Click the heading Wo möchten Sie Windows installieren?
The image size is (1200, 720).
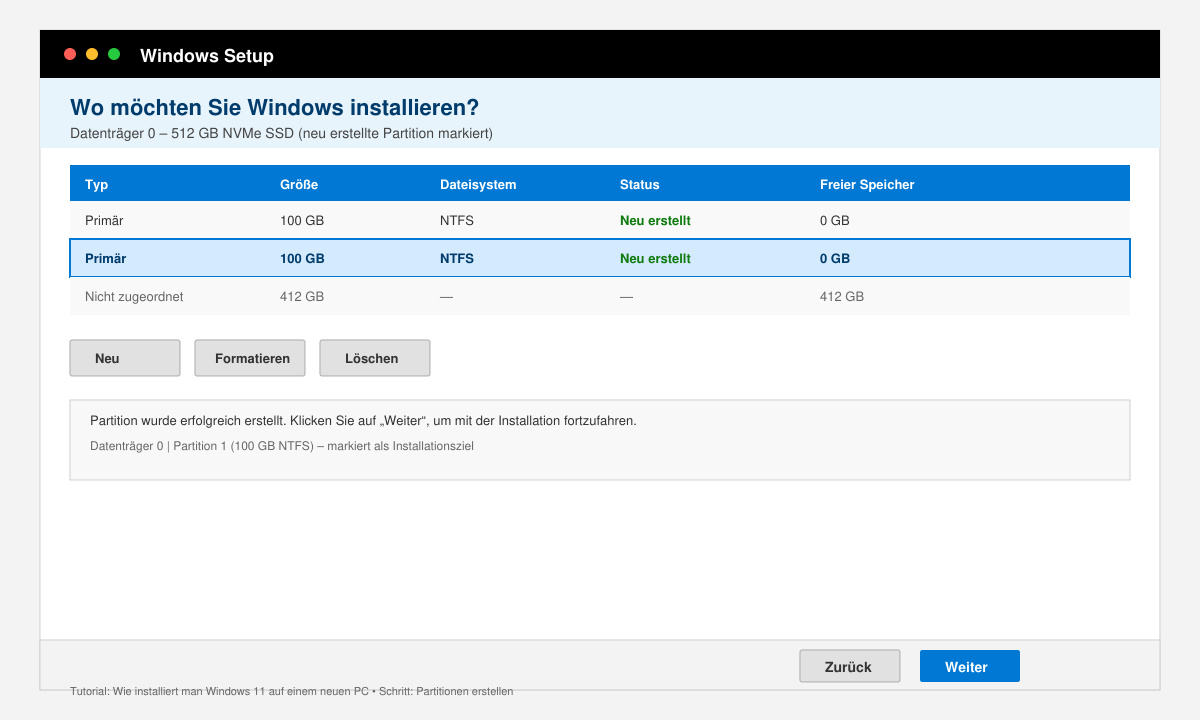click(x=274, y=107)
